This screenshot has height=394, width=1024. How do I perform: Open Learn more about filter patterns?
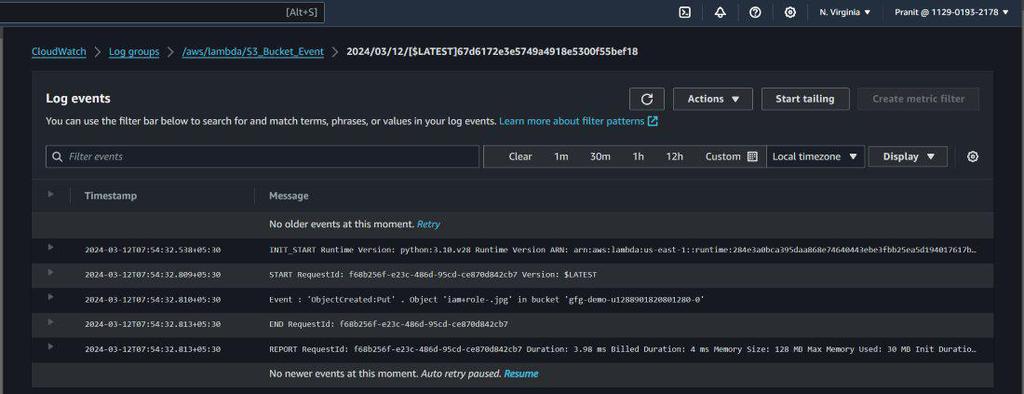tap(578, 122)
